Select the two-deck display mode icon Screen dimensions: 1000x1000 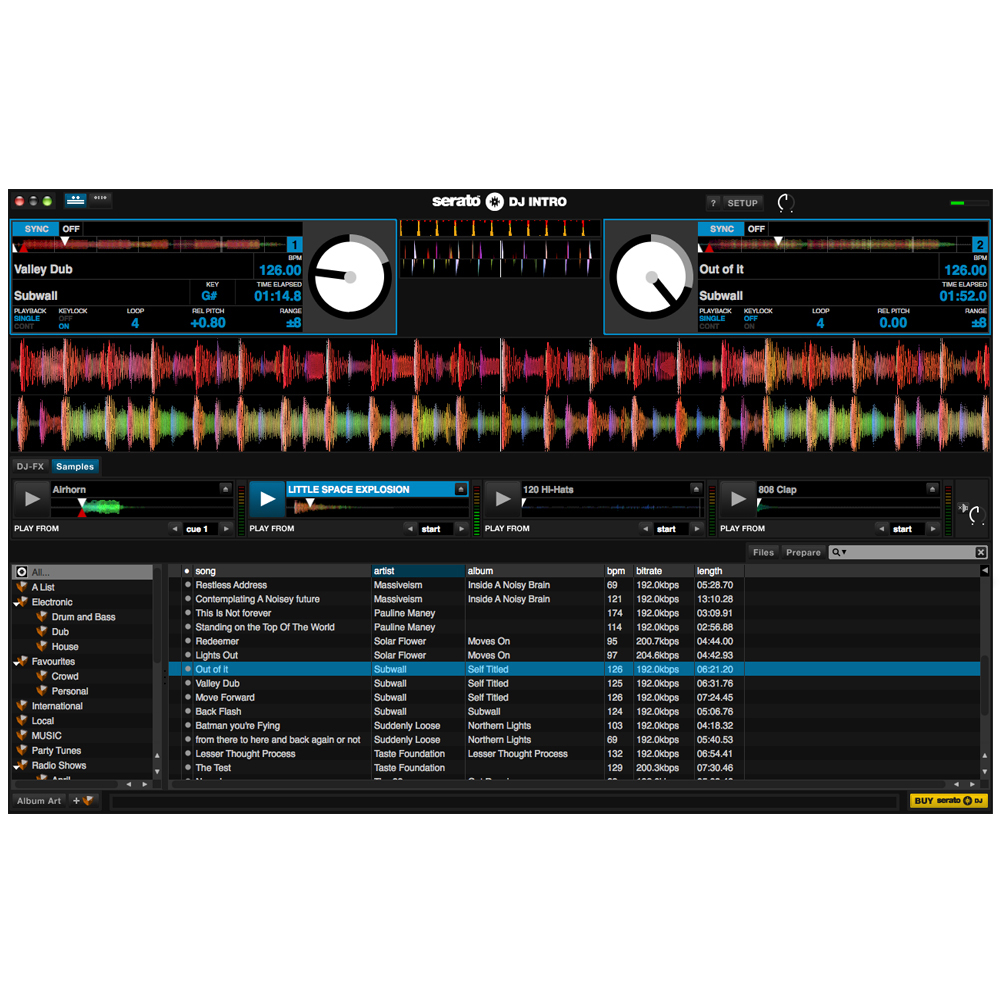tap(75, 200)
